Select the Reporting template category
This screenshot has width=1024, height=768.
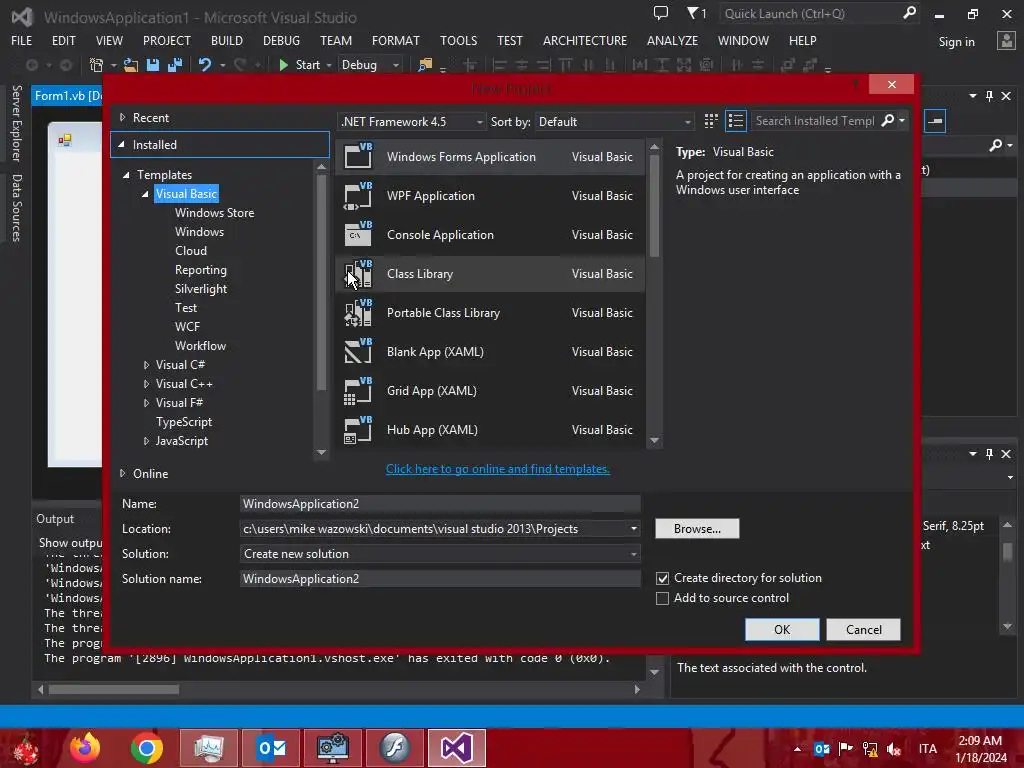(200, 270)
